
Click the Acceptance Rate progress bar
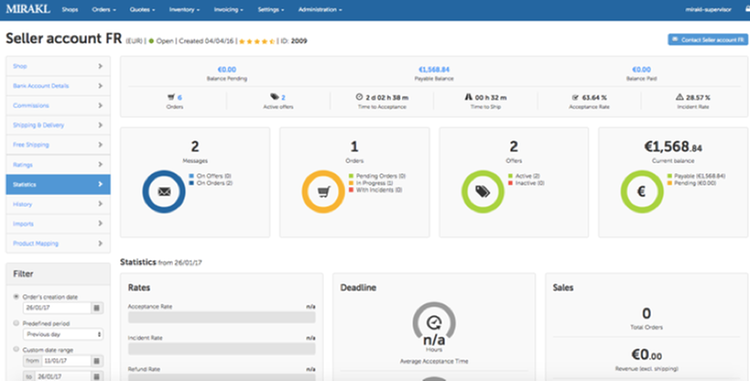point(221,317)
